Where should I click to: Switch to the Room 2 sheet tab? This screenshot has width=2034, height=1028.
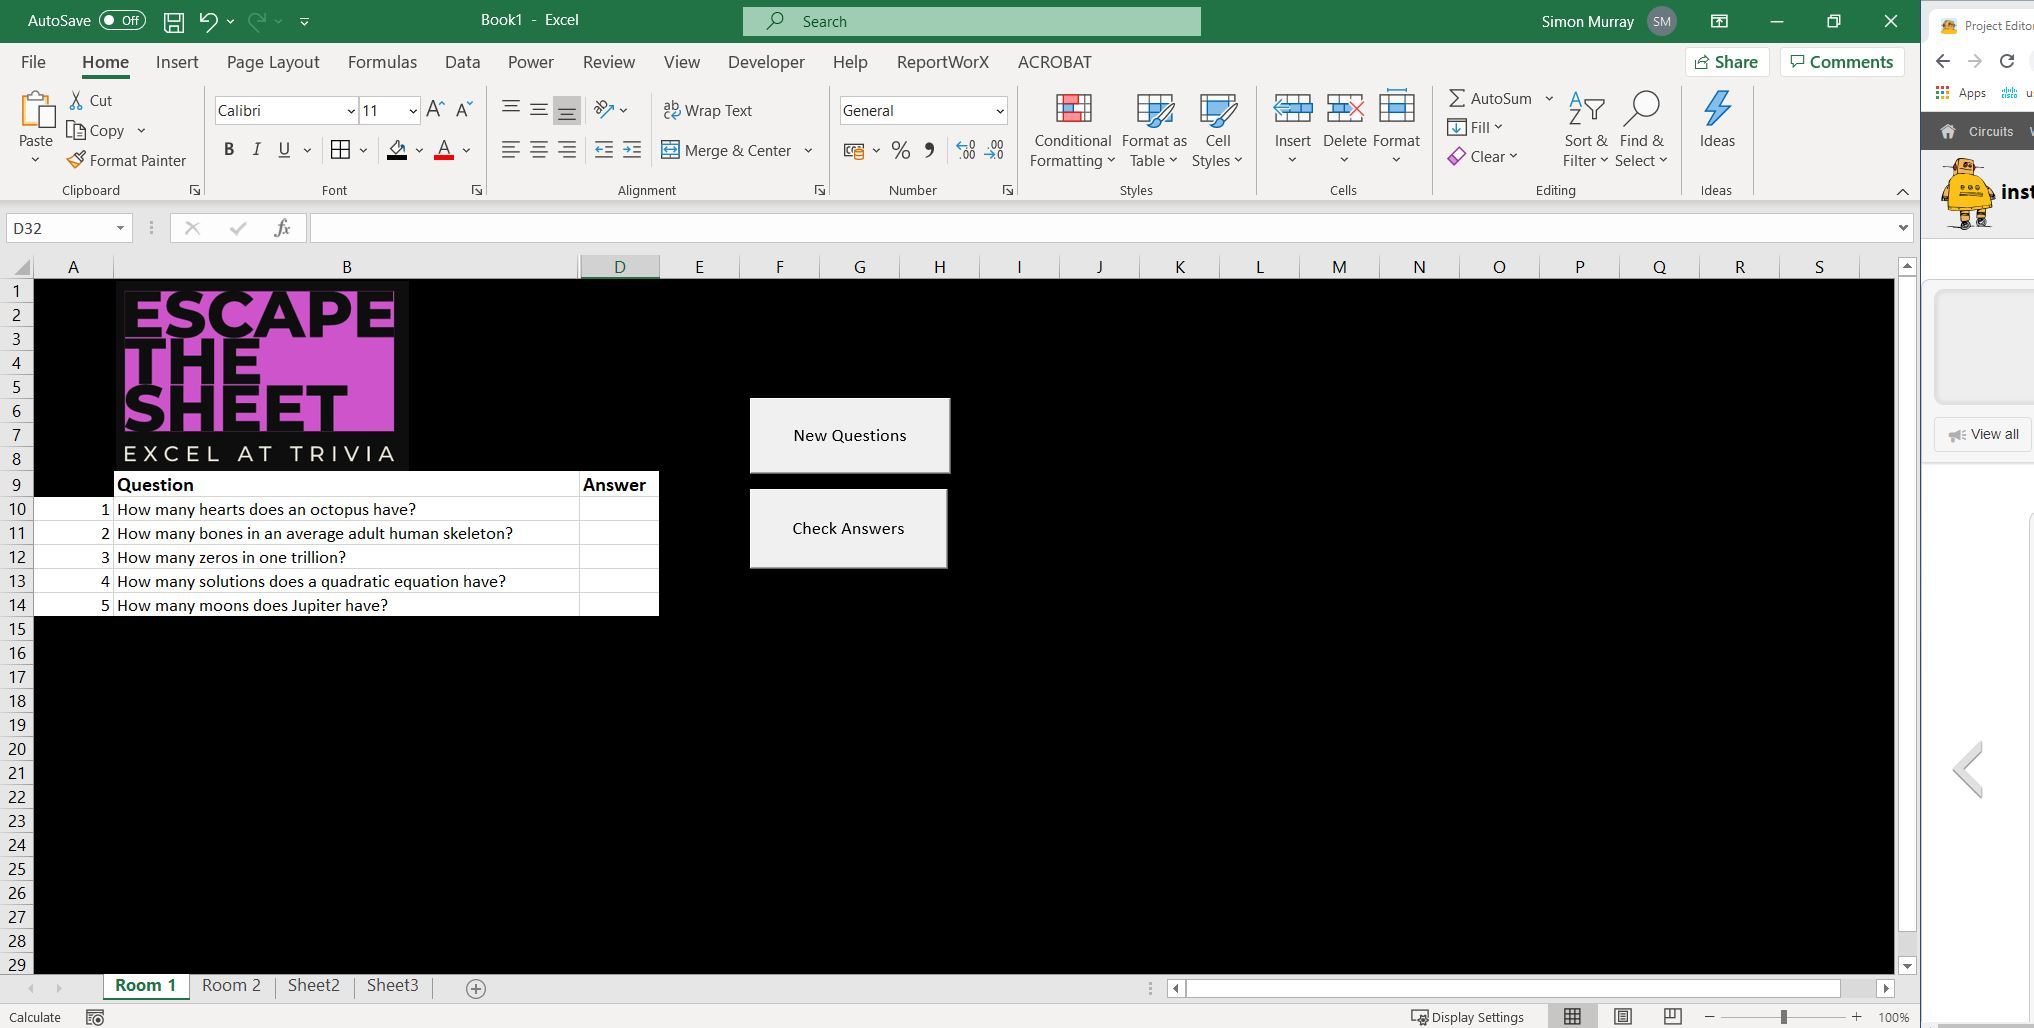point(231,986)
